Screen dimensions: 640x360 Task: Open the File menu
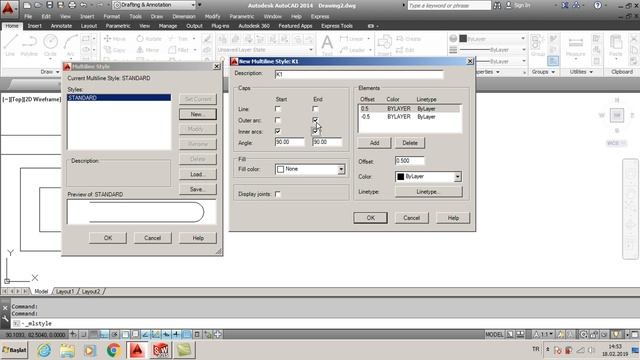click(28, 16)
